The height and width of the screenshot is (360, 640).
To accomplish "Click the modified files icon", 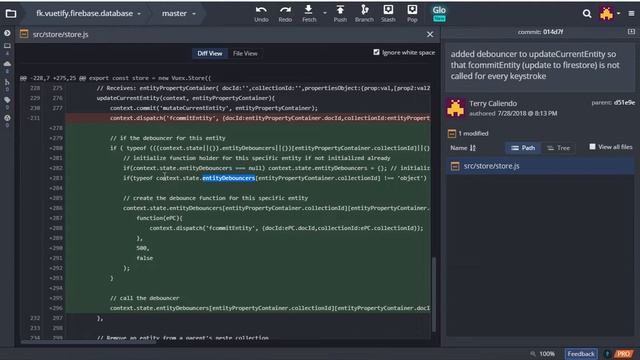I will (452, 133).
